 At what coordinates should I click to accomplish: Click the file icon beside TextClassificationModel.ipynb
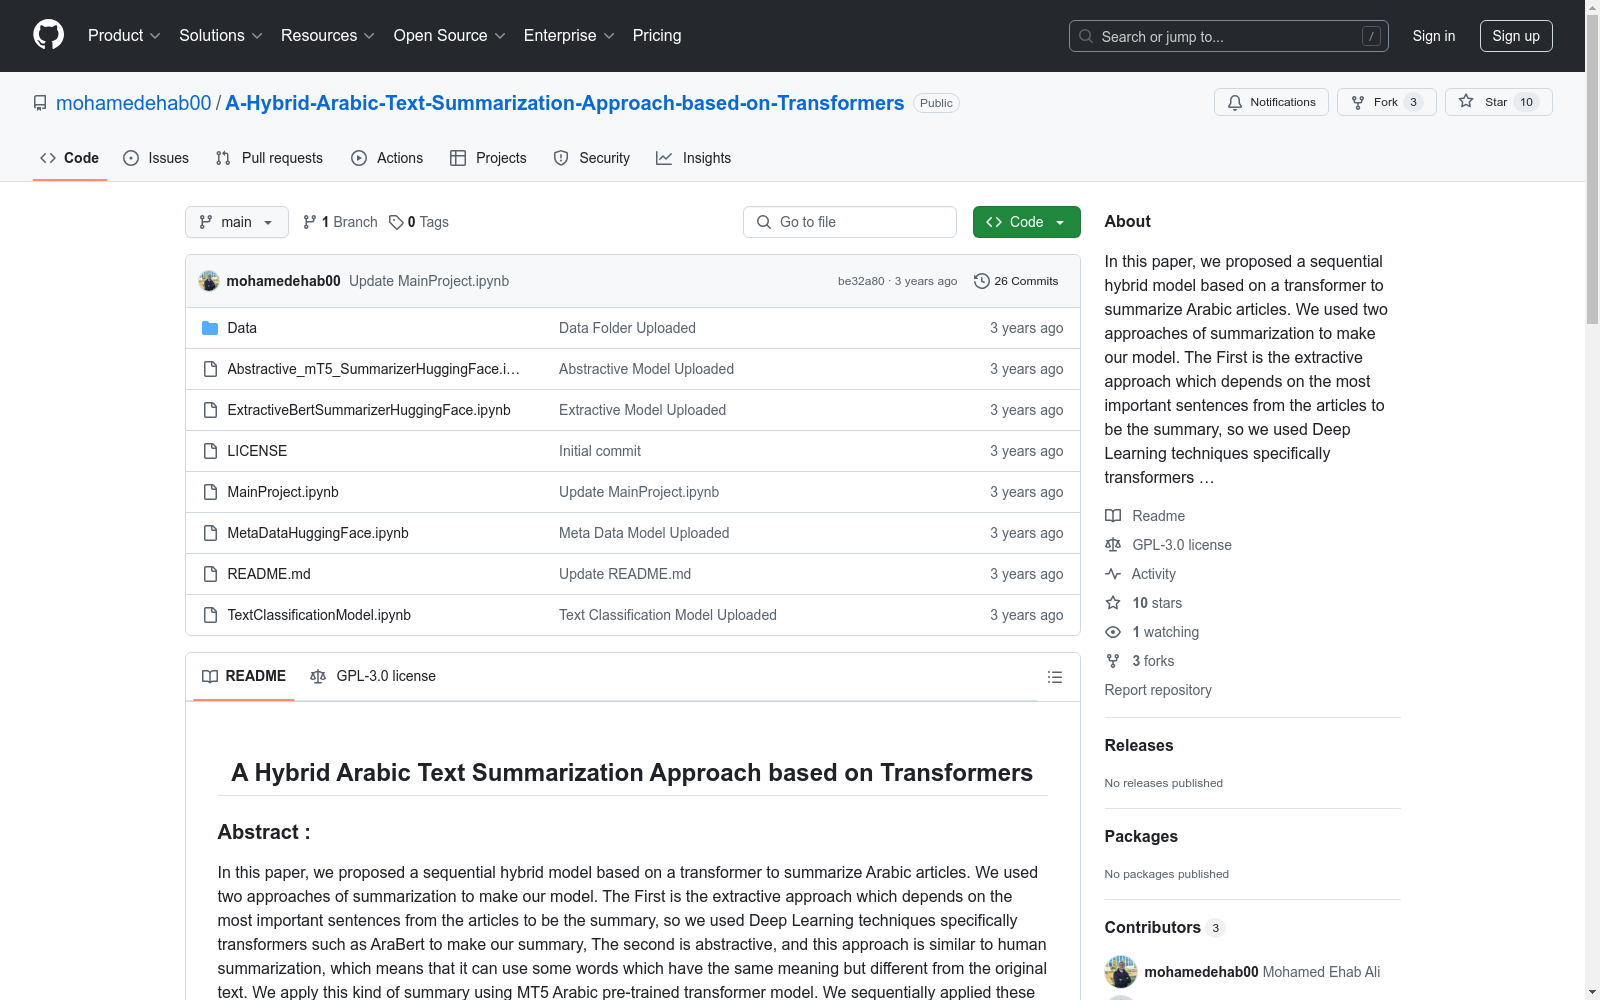click(210, 615)
